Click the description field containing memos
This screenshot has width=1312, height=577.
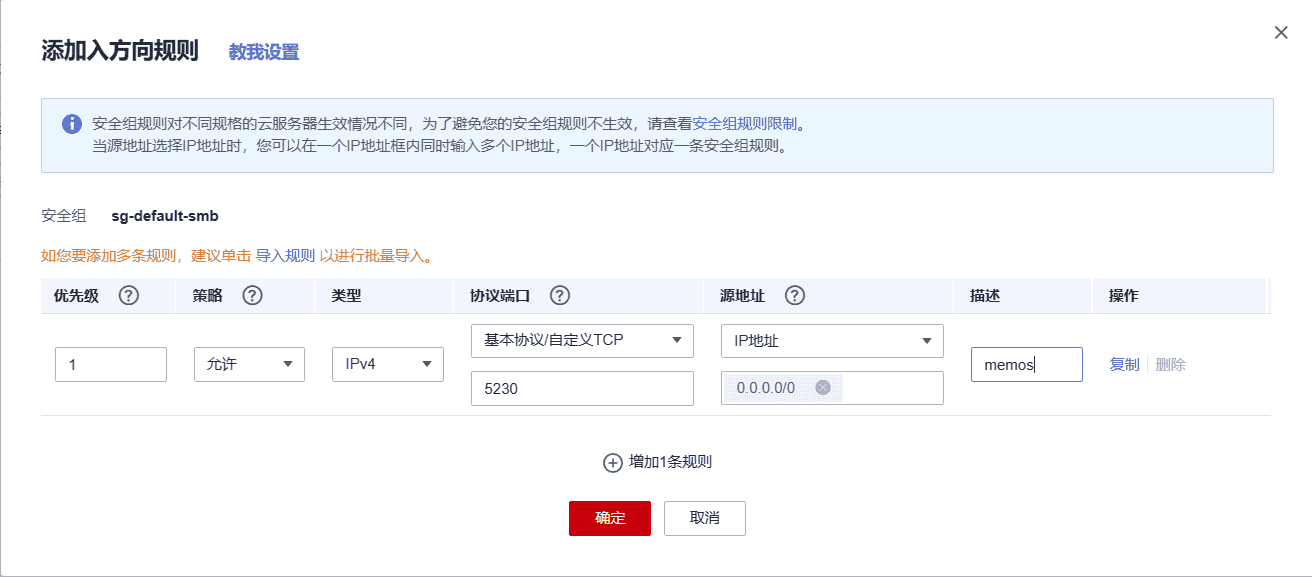(x=1026, y=364)
